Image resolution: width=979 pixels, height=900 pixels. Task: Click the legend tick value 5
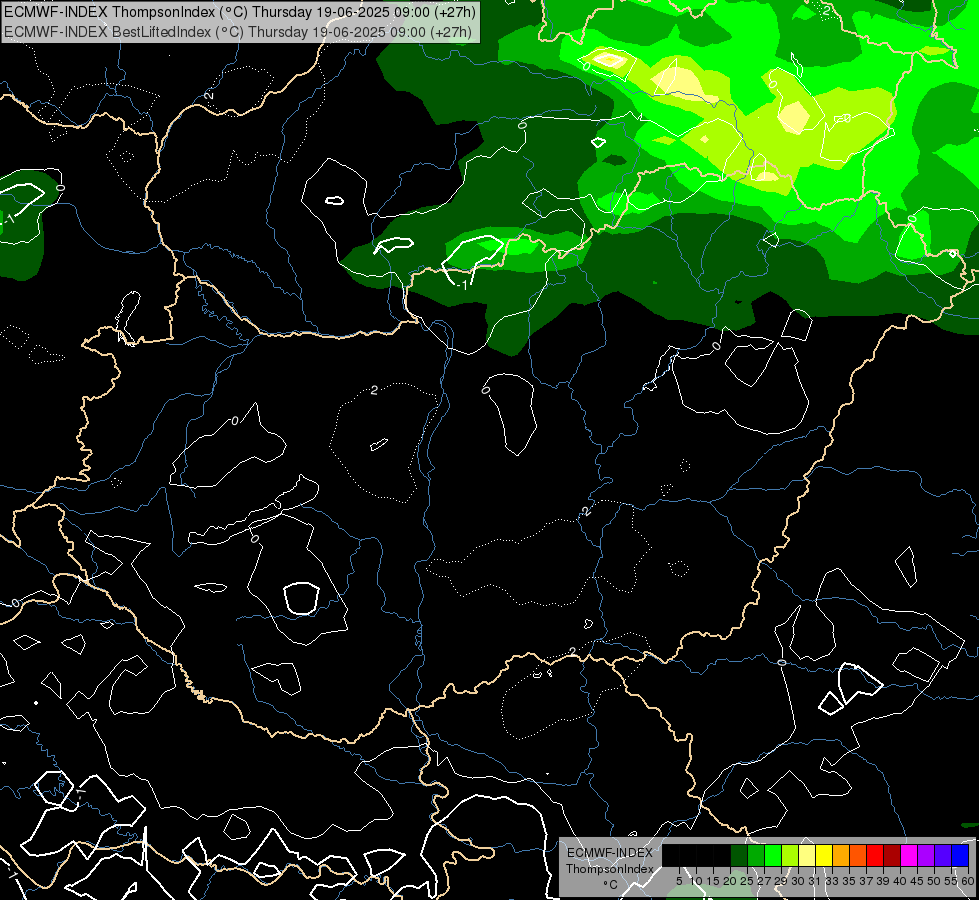(x=679, y=881)
